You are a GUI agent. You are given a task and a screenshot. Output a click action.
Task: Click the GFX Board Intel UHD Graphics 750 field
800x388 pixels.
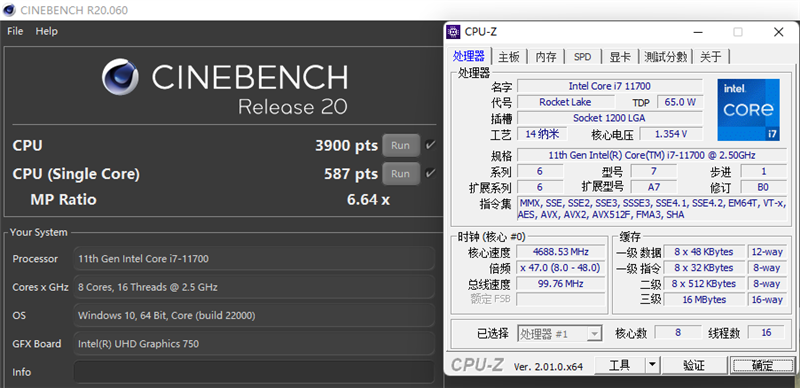pyautogui.click(x=254, y=344)
